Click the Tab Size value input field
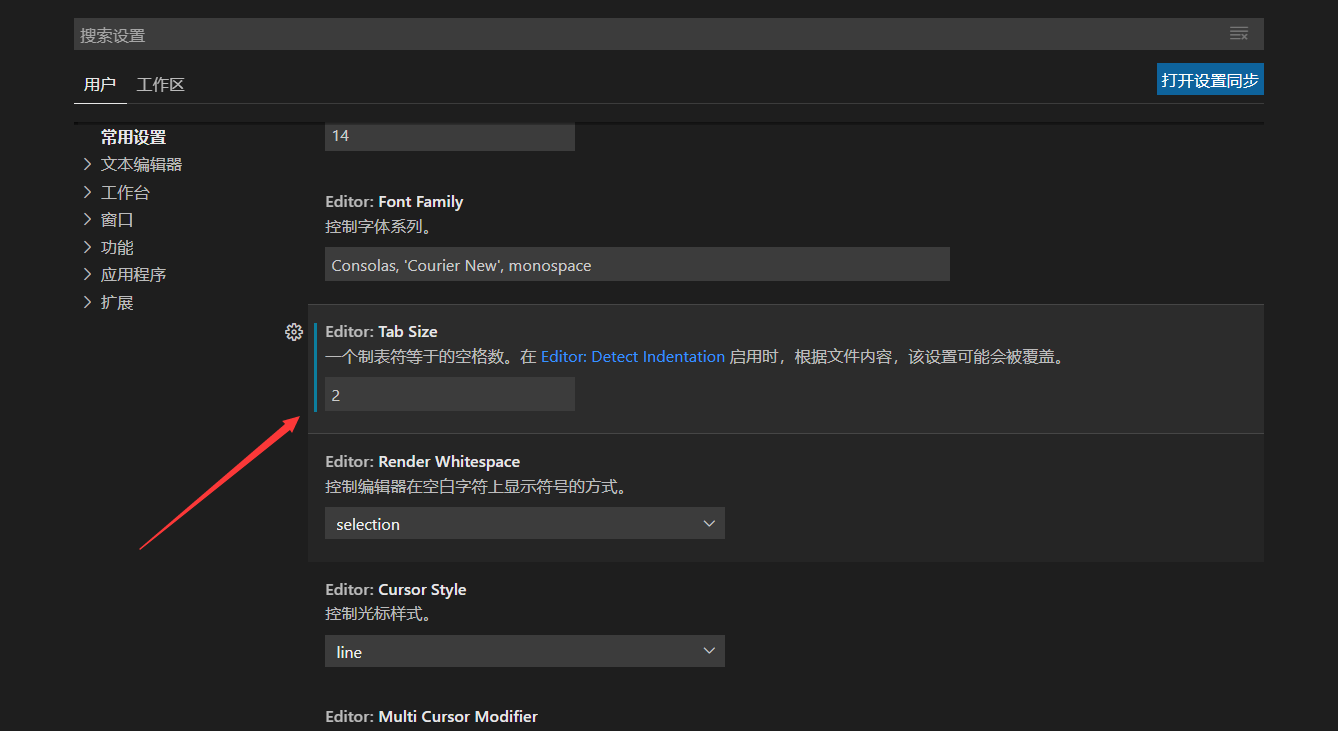The height and width of the screenshot is (731, 1338). 449,394
